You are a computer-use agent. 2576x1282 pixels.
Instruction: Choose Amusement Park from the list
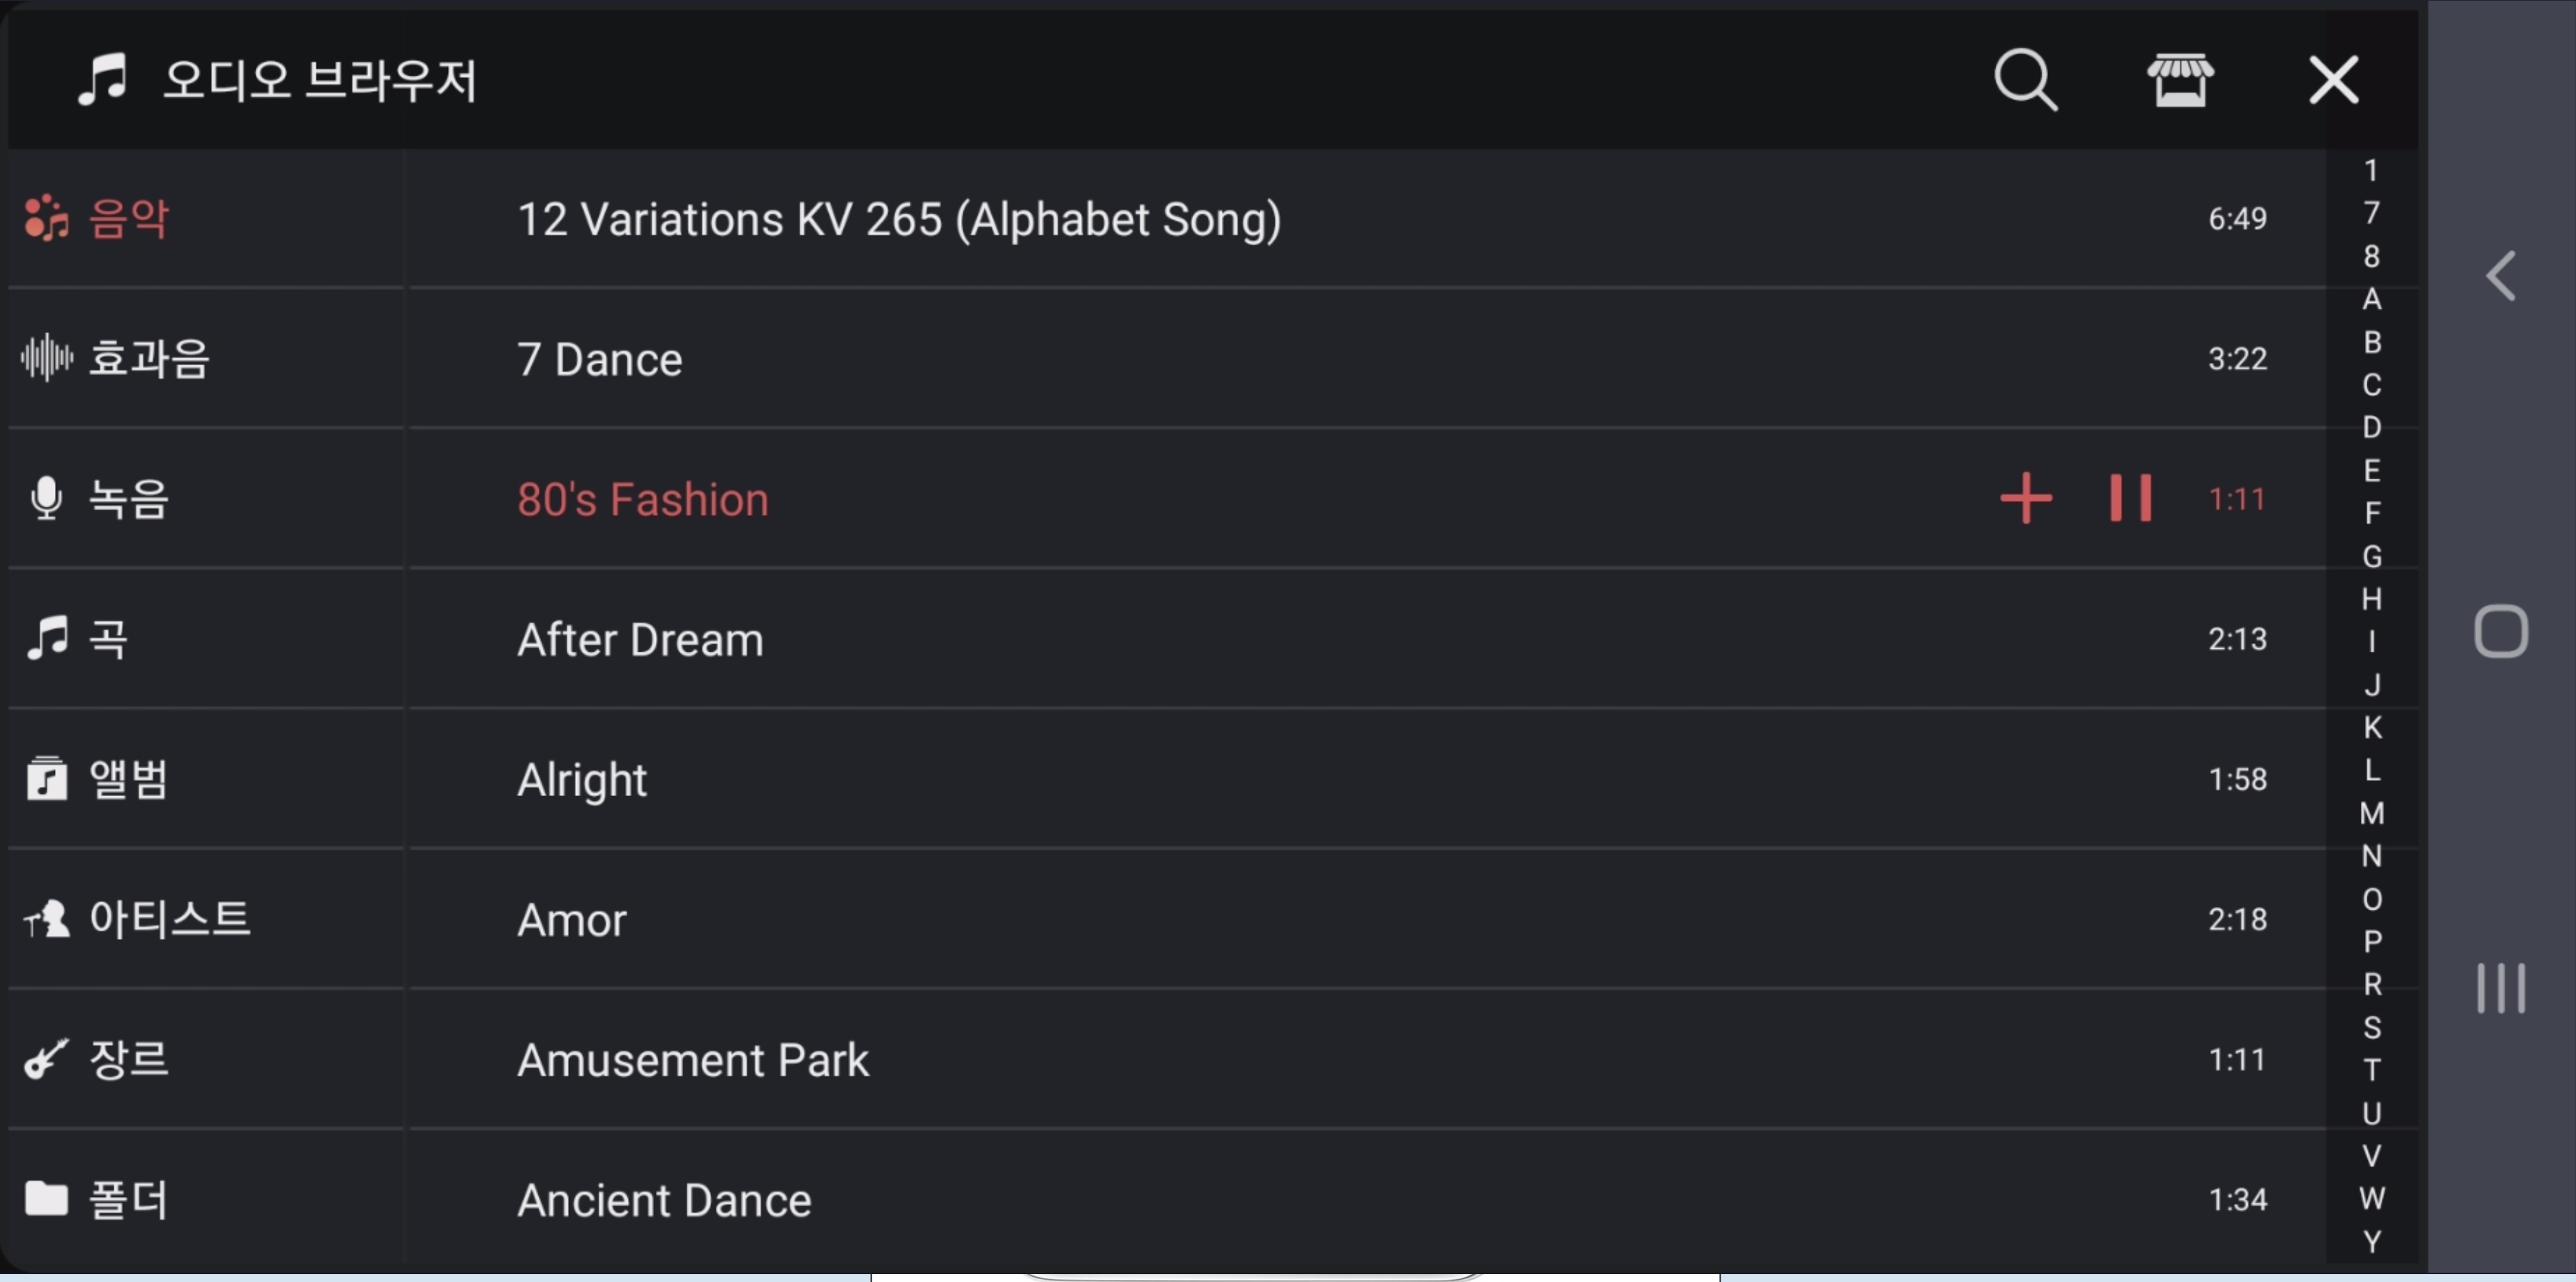692,1059
